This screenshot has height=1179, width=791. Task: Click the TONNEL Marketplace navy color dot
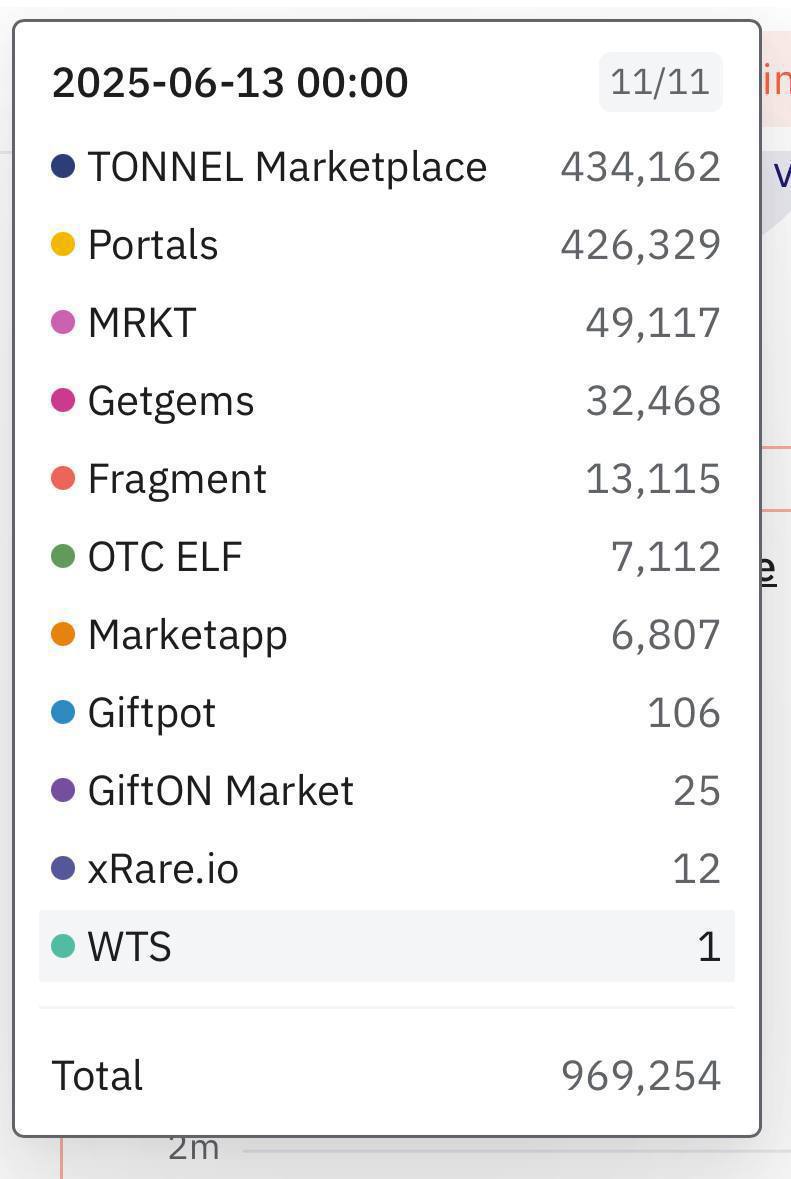pyautogui.click(x=63, y=166)
